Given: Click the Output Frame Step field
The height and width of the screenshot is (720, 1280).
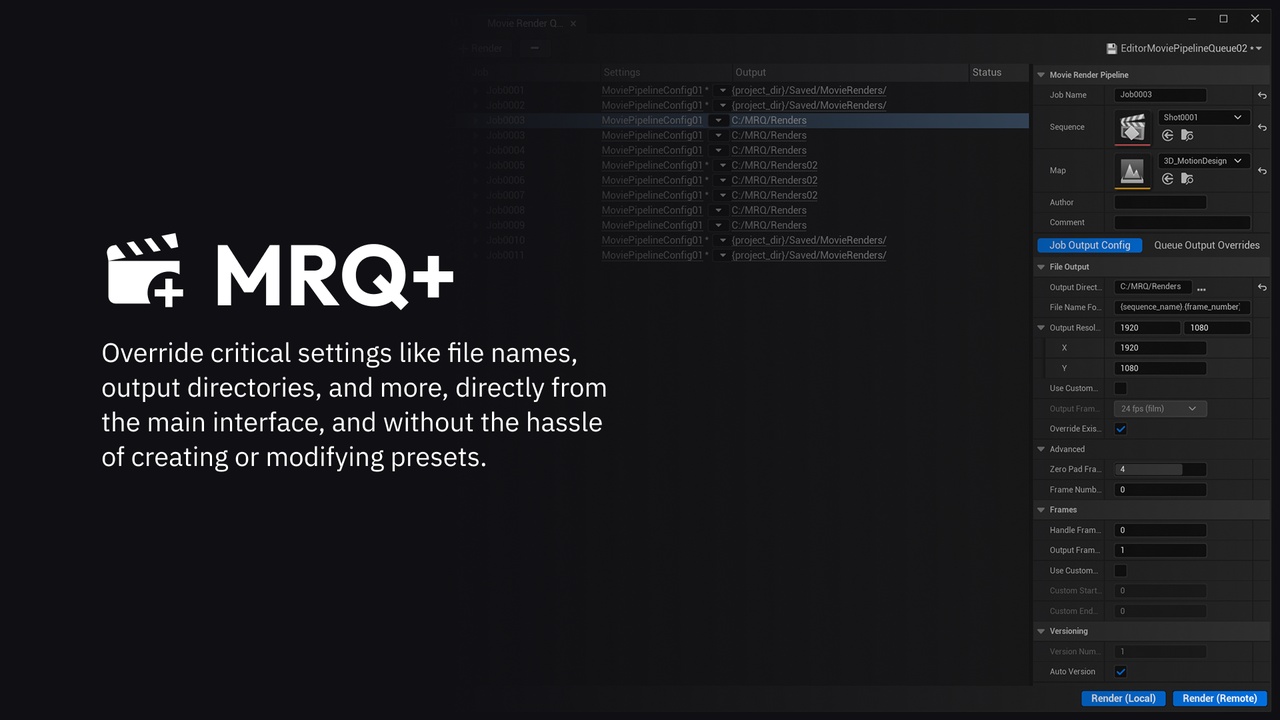Looking at the screenshot, I should [1160, 550].
